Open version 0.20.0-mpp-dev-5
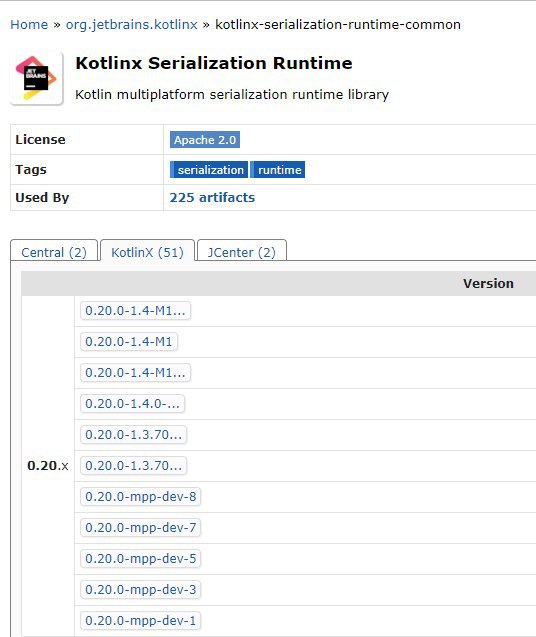Viewport: 536px width, 637px height. click(x=141, y=559)
